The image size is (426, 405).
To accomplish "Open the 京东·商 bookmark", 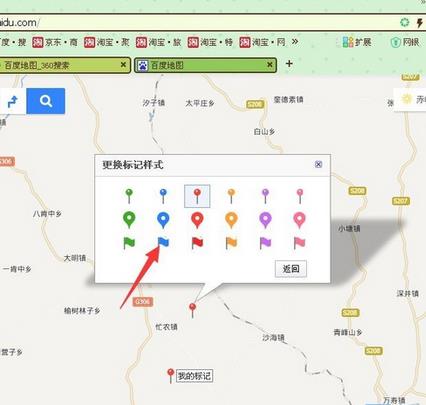I will click(55, 42).
